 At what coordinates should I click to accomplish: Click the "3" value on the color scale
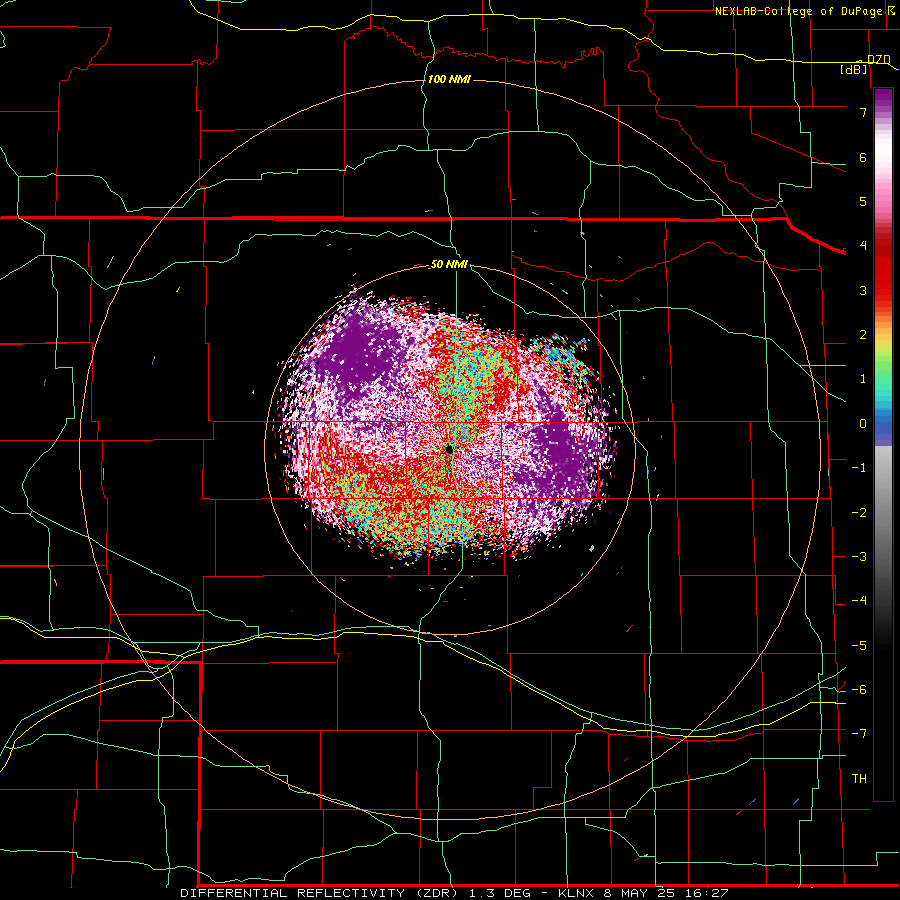863,290
